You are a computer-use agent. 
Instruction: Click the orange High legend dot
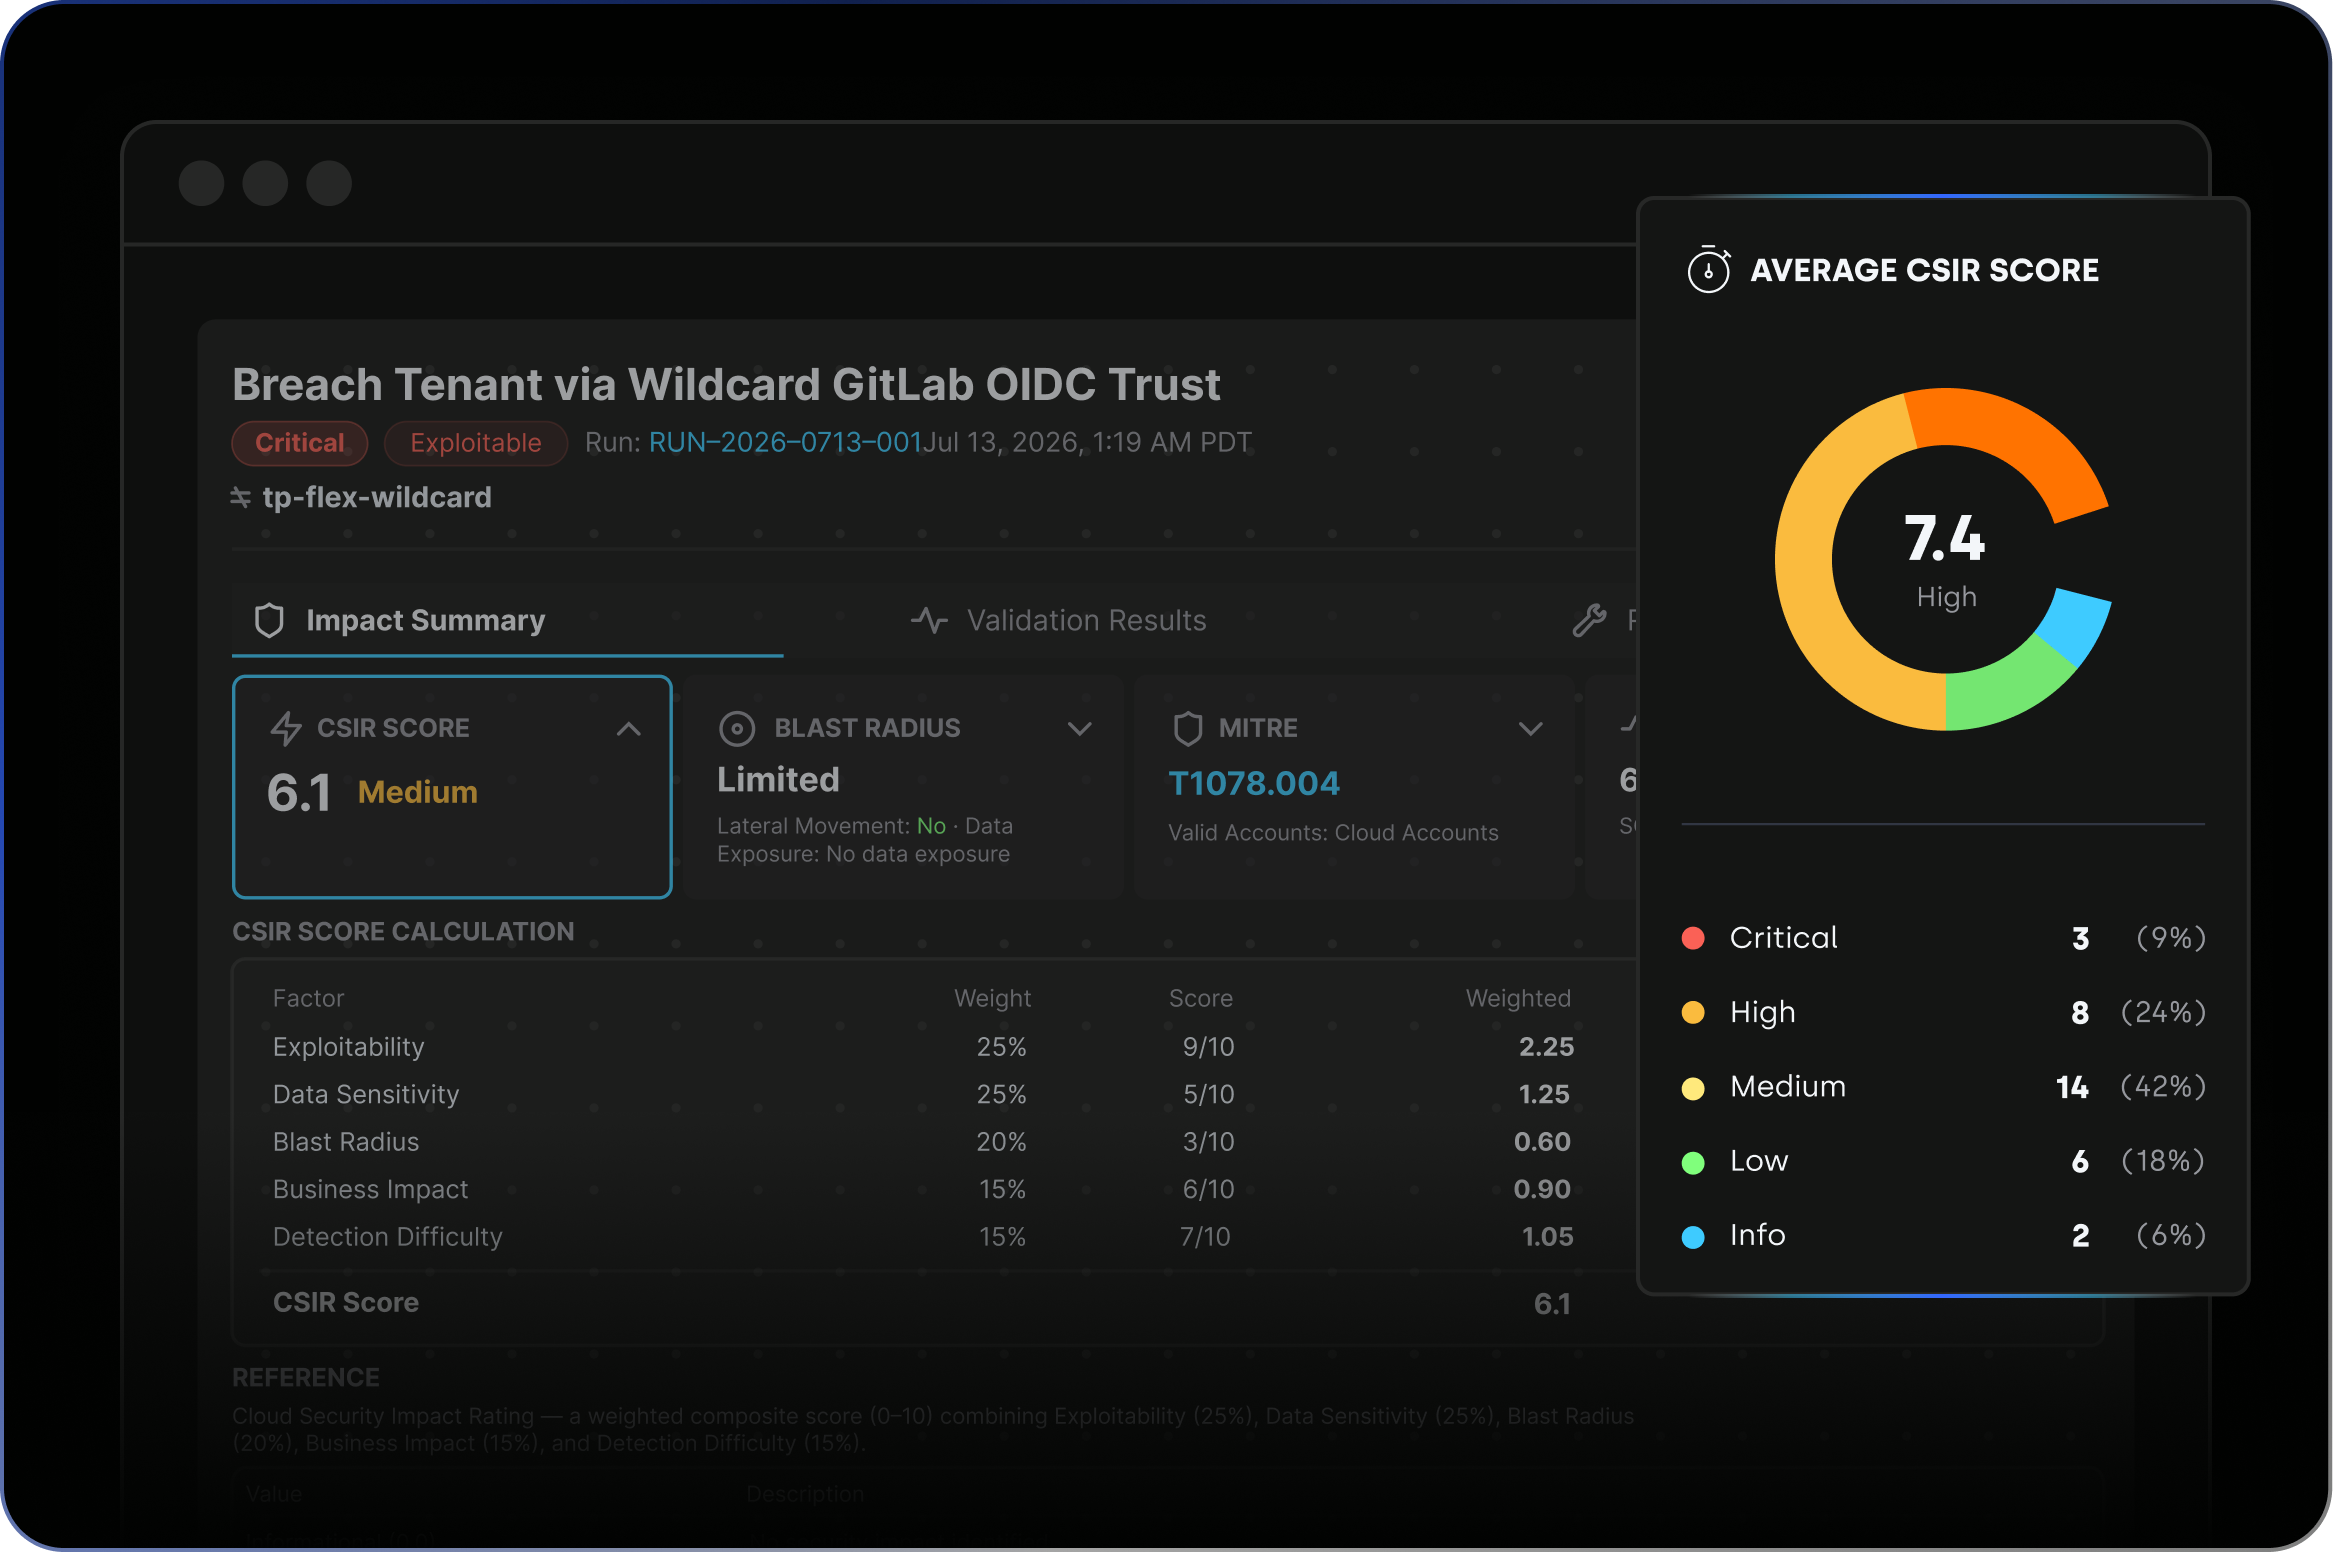(1693, 1013)
